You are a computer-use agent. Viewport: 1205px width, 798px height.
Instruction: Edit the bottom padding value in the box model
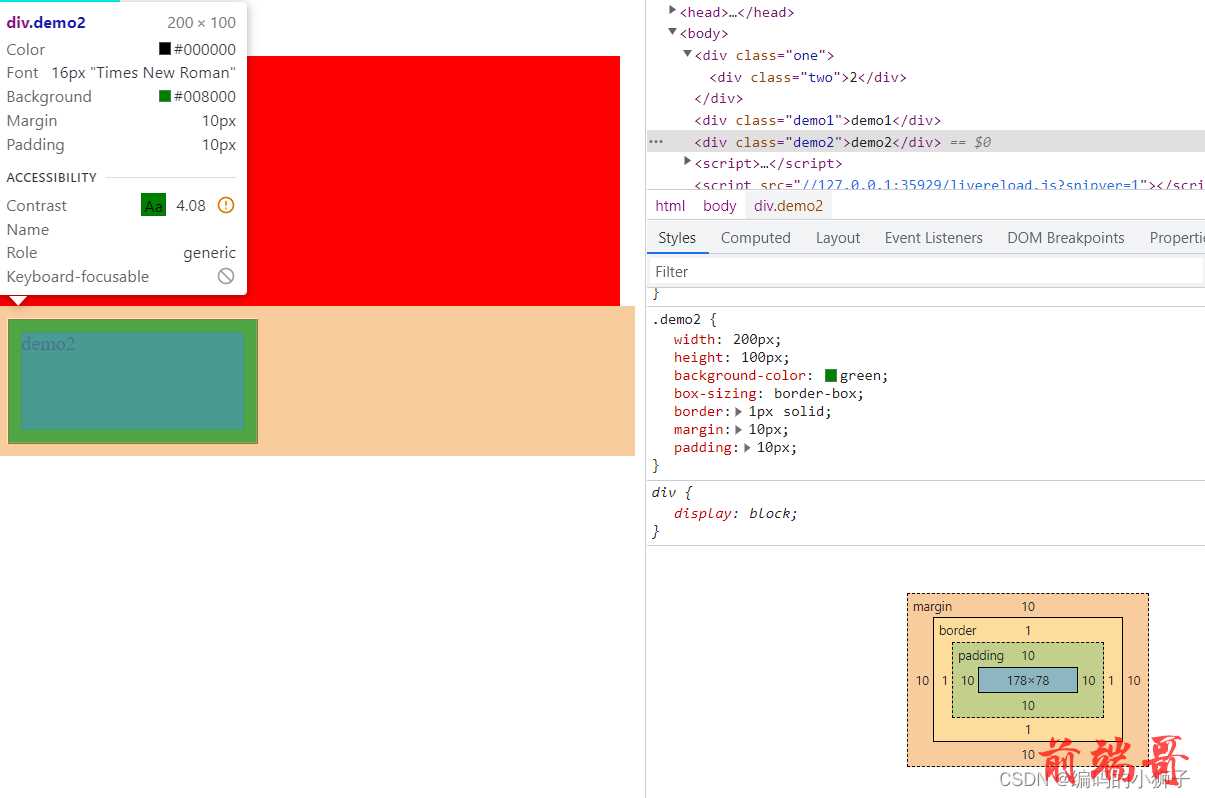[x=1028, y=705]
